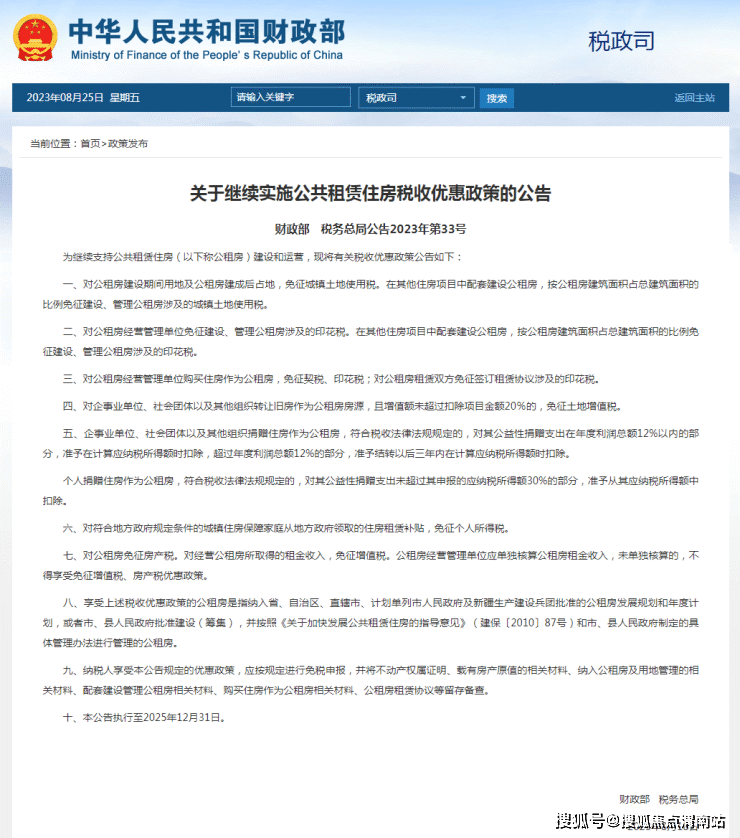Image resolution: width=740 pixels, height=838 pixels.
Task: Open the 首页 breadcrumb link
Action: point(90,143)
